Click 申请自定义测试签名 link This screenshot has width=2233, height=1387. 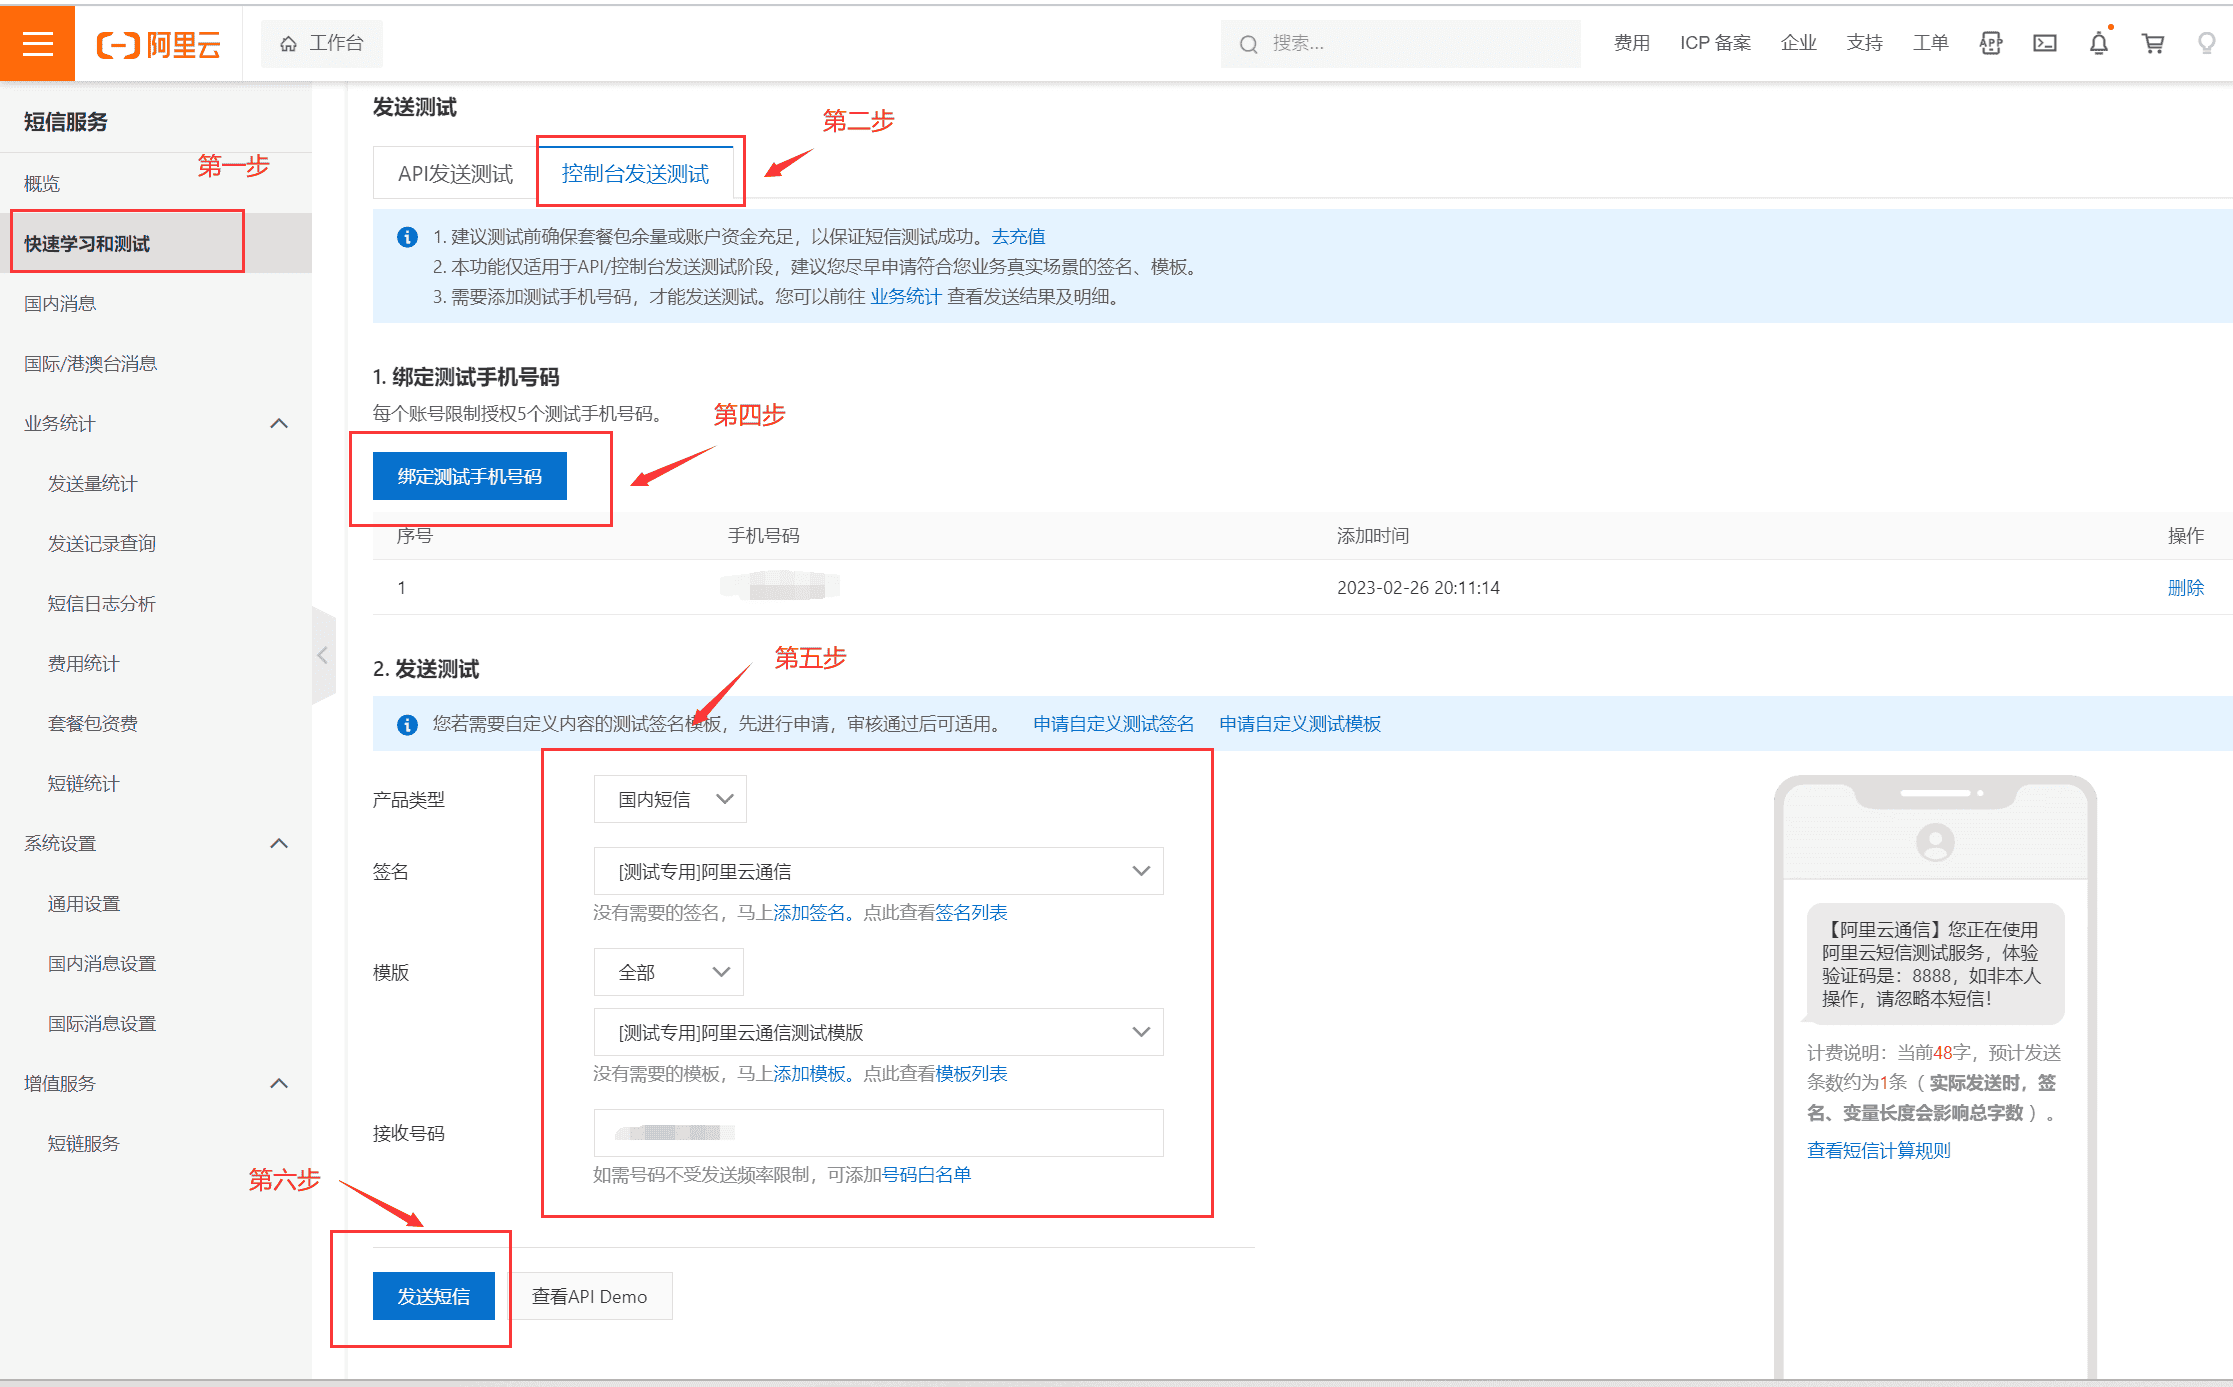click(1113, 724)
